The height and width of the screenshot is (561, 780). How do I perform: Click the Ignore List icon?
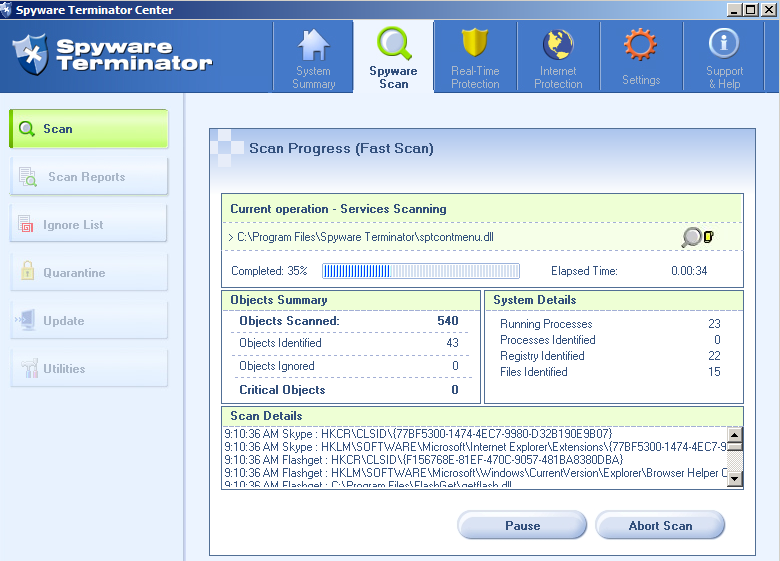(26, 224)
